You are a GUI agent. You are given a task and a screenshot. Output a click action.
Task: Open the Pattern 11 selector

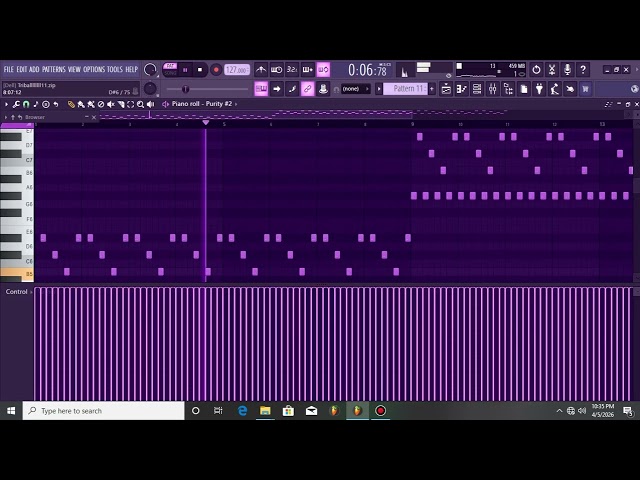[x=405, y=89]
